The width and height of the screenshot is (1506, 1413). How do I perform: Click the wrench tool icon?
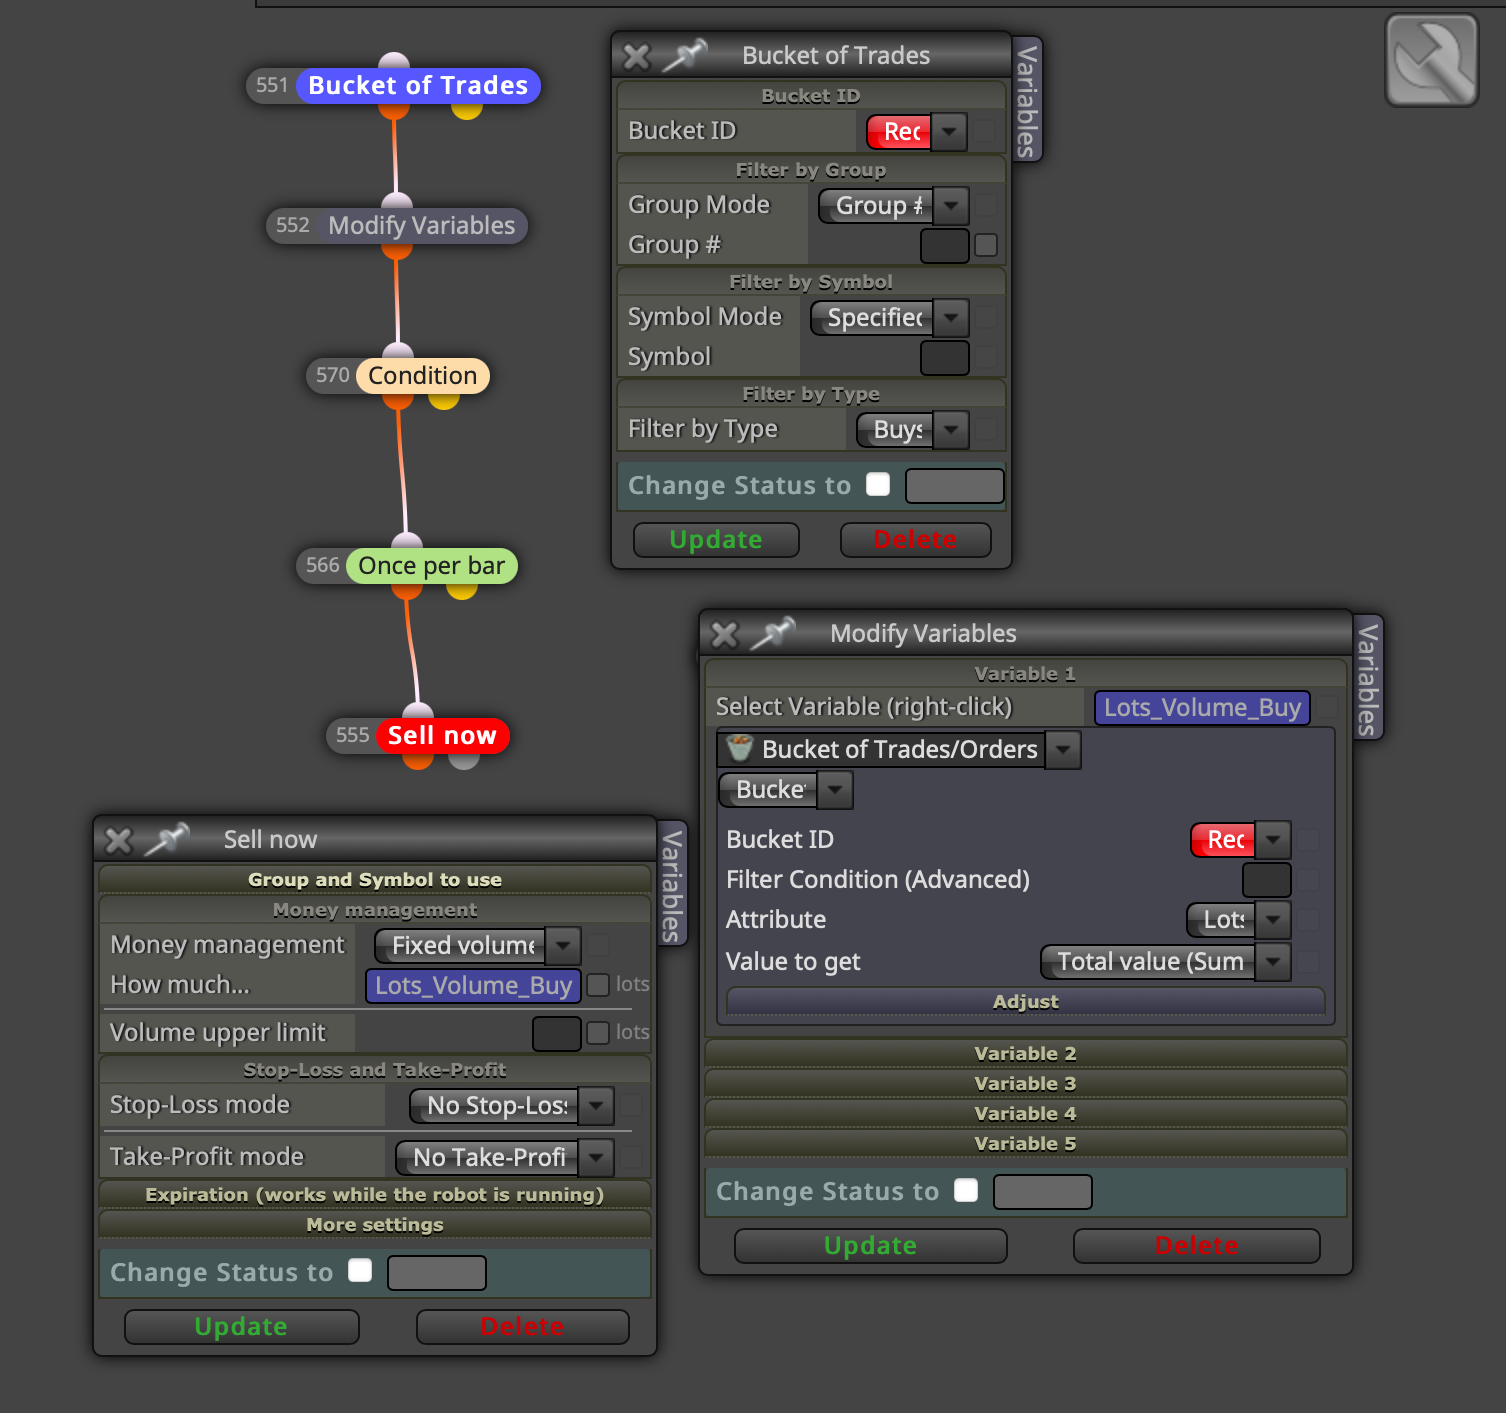coord(1431,60)
